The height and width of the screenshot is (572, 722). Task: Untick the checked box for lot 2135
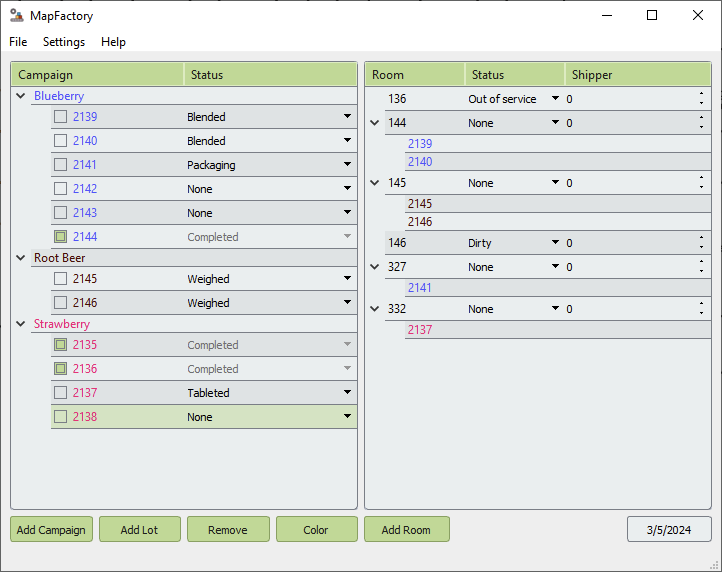(60, 344)
